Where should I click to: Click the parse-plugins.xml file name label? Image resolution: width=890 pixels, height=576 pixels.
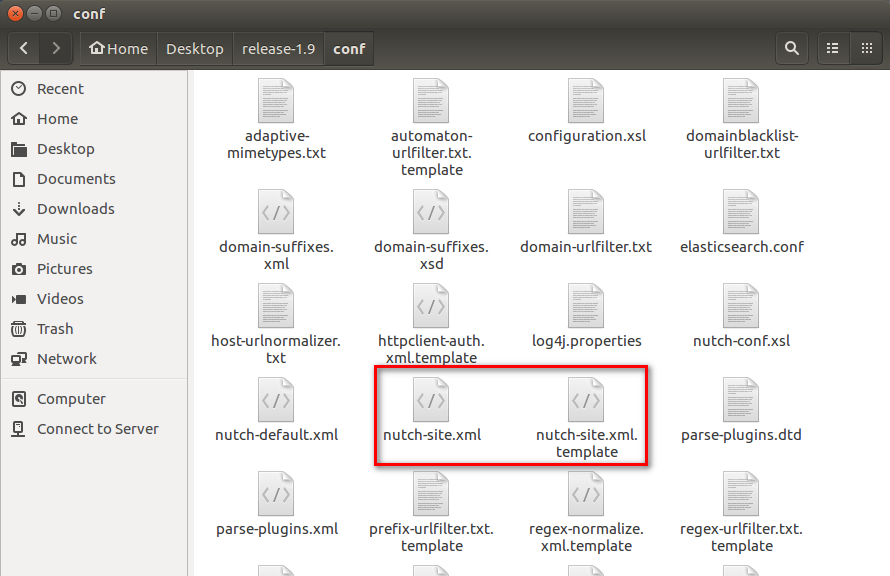pyautogui.click(x=276, y=529)
